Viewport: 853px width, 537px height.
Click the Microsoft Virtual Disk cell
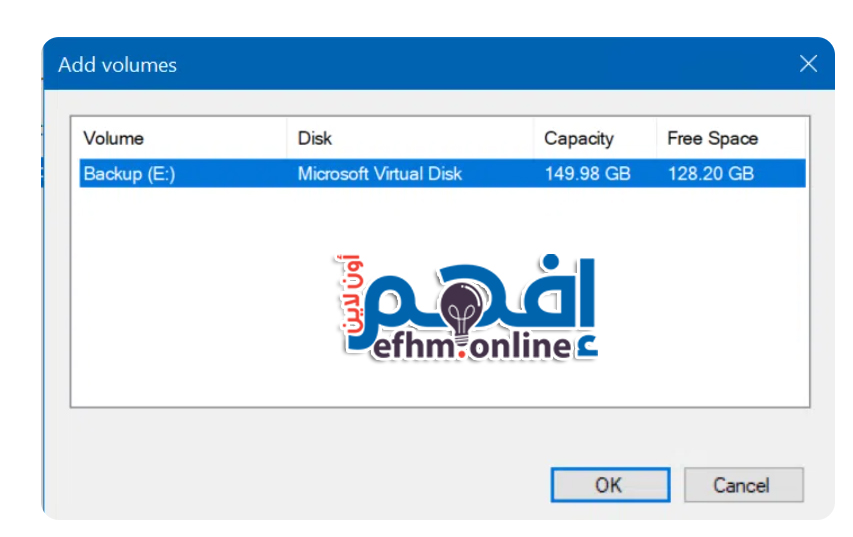380,174
